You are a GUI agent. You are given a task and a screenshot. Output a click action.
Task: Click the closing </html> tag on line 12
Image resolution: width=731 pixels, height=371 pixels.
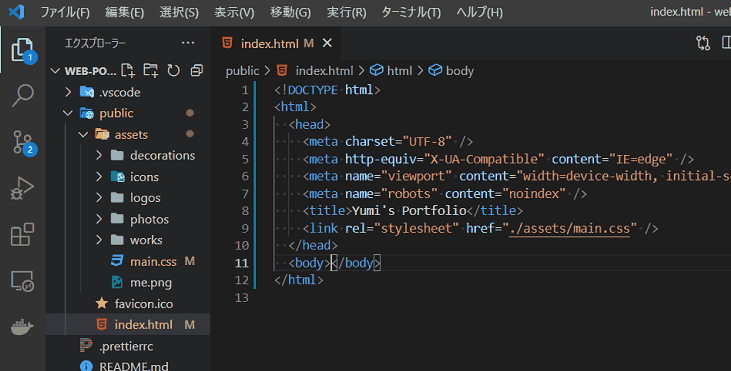[x=298, y=280]
